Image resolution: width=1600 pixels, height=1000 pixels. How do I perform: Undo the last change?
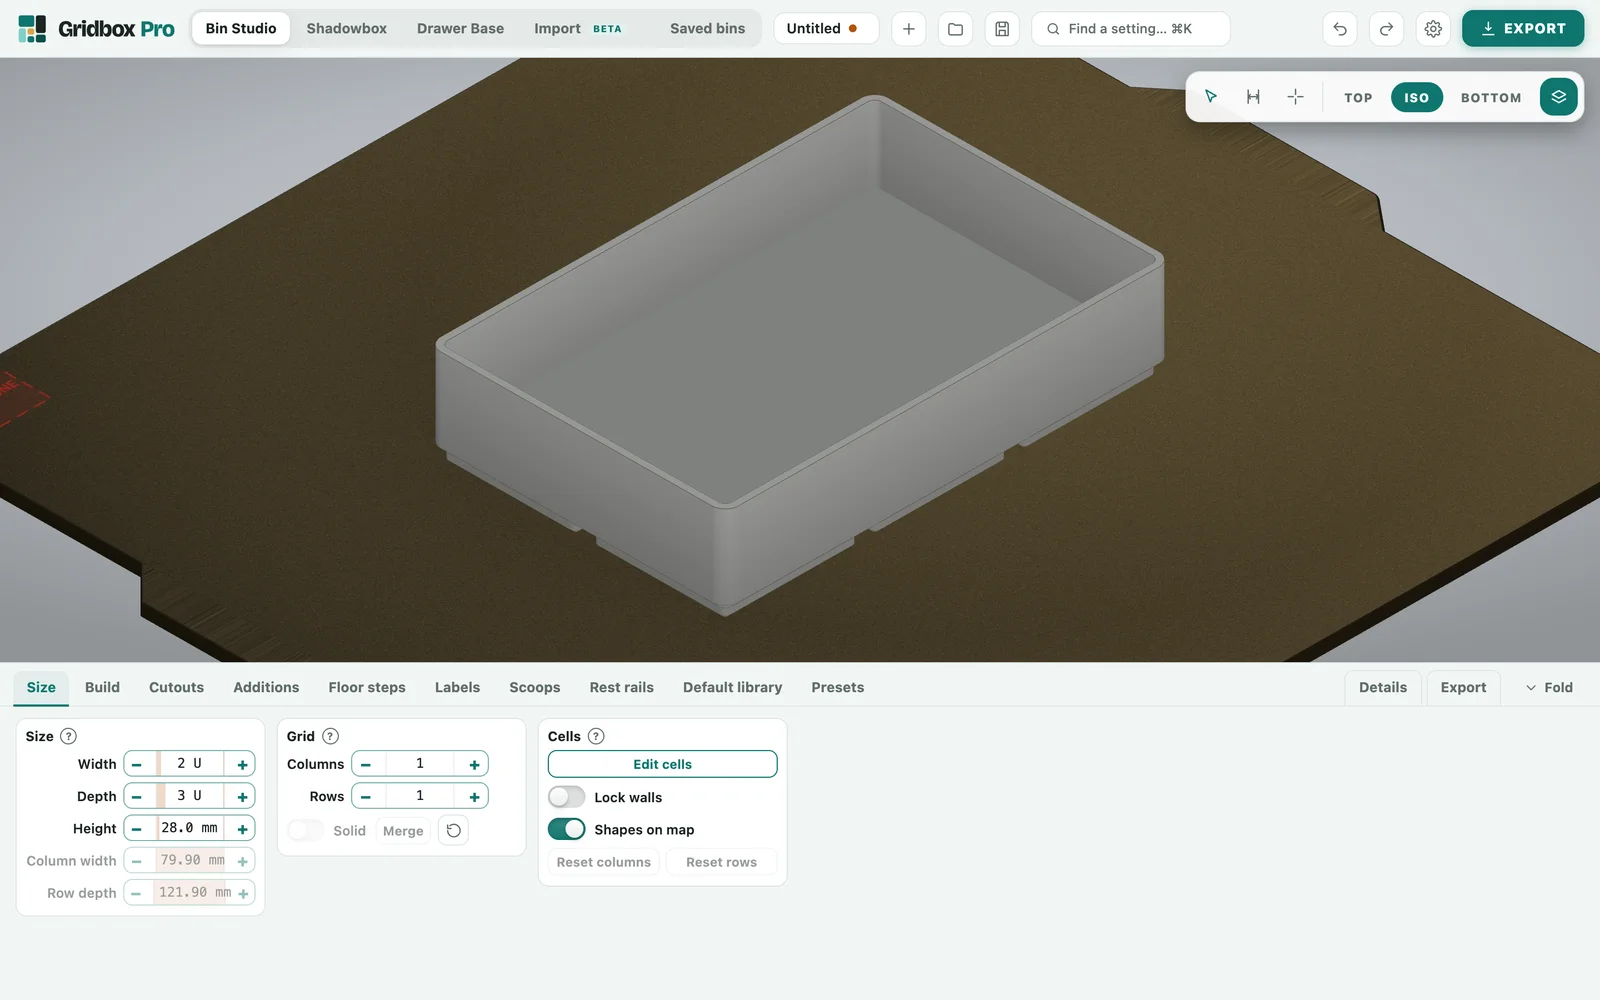1340,29
